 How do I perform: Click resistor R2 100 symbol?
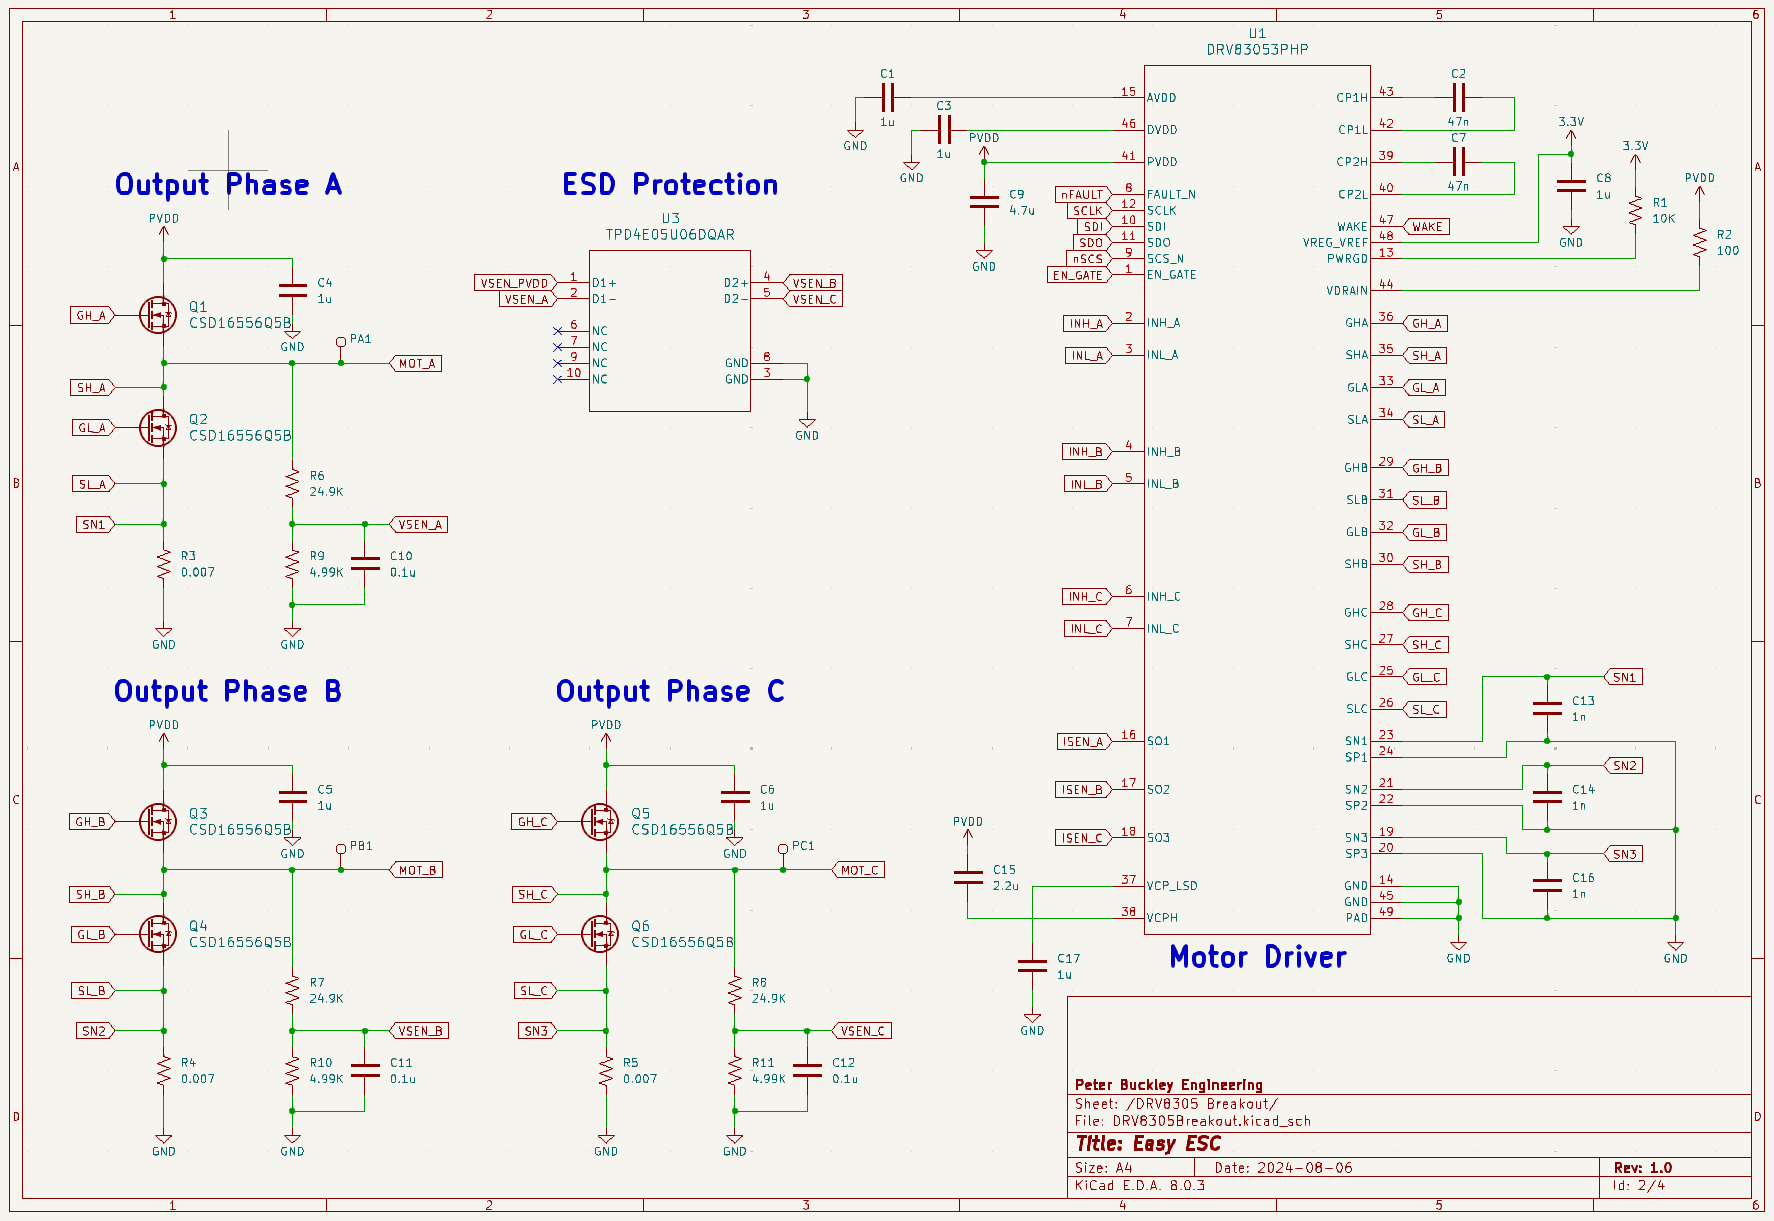coord(1699,243)
